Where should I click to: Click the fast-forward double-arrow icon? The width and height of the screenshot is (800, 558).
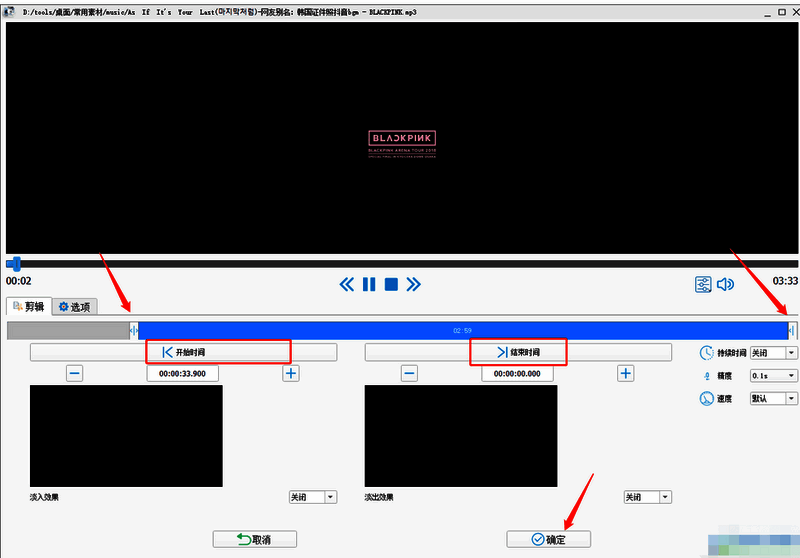413,285
